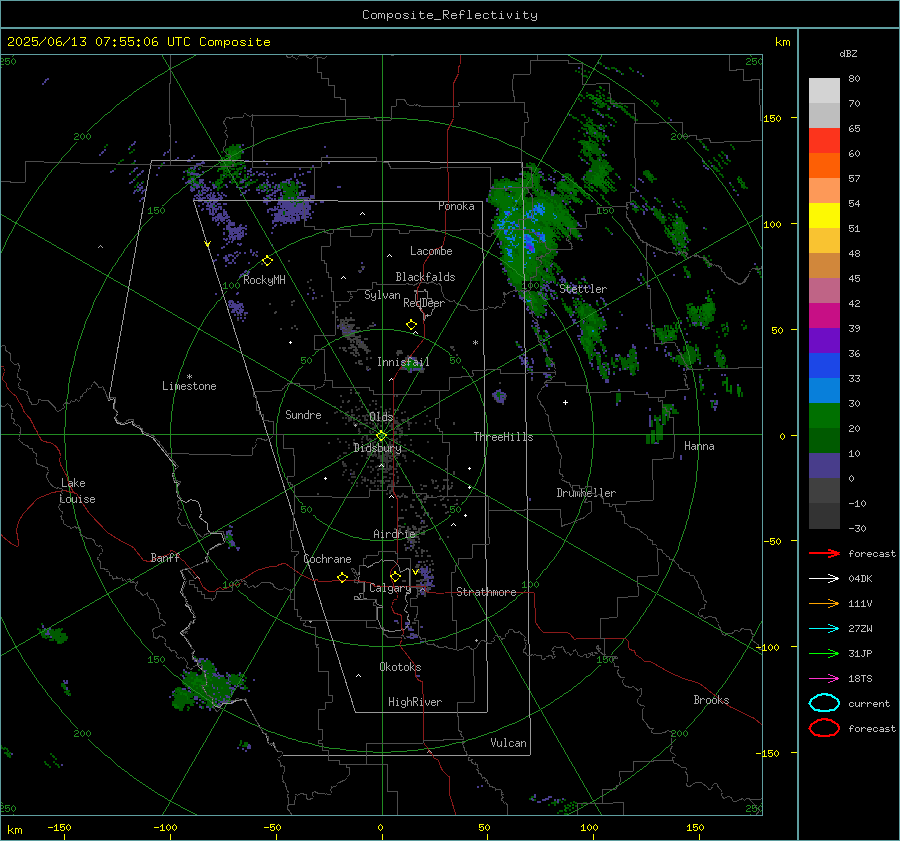Click the magenta 39-42 dBZ legend swatch

pyautogui.click(x=824, y=316)
